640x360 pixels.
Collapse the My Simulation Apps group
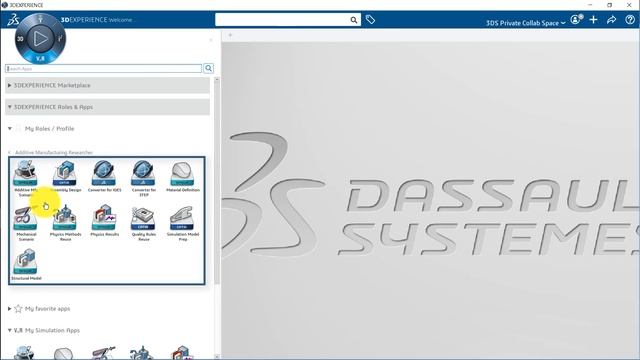point(9,330)
